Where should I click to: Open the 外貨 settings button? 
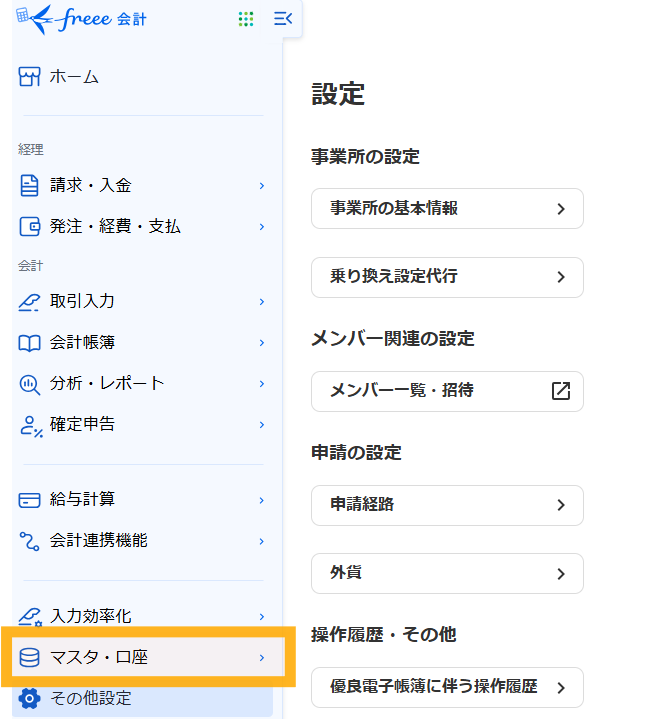(447, 574)
